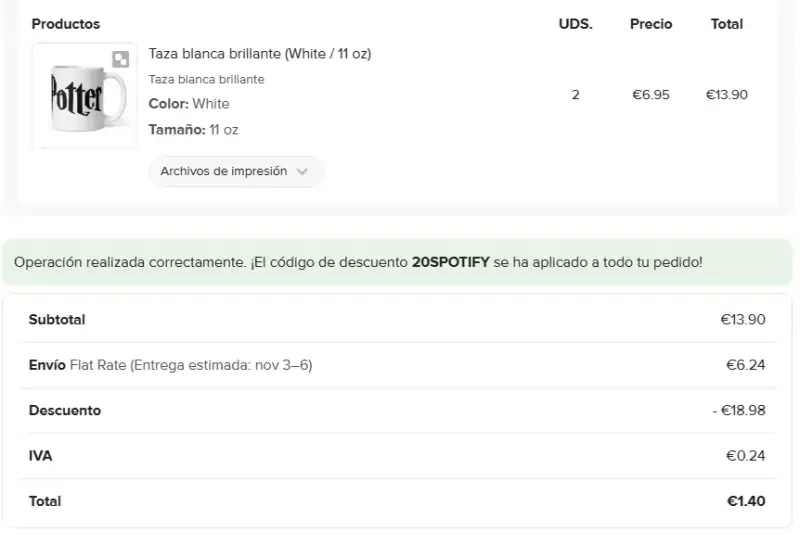Click the Tamaño: 11 oz attribute
Viewport: 800px width, 544px height.
click(193, 130)
